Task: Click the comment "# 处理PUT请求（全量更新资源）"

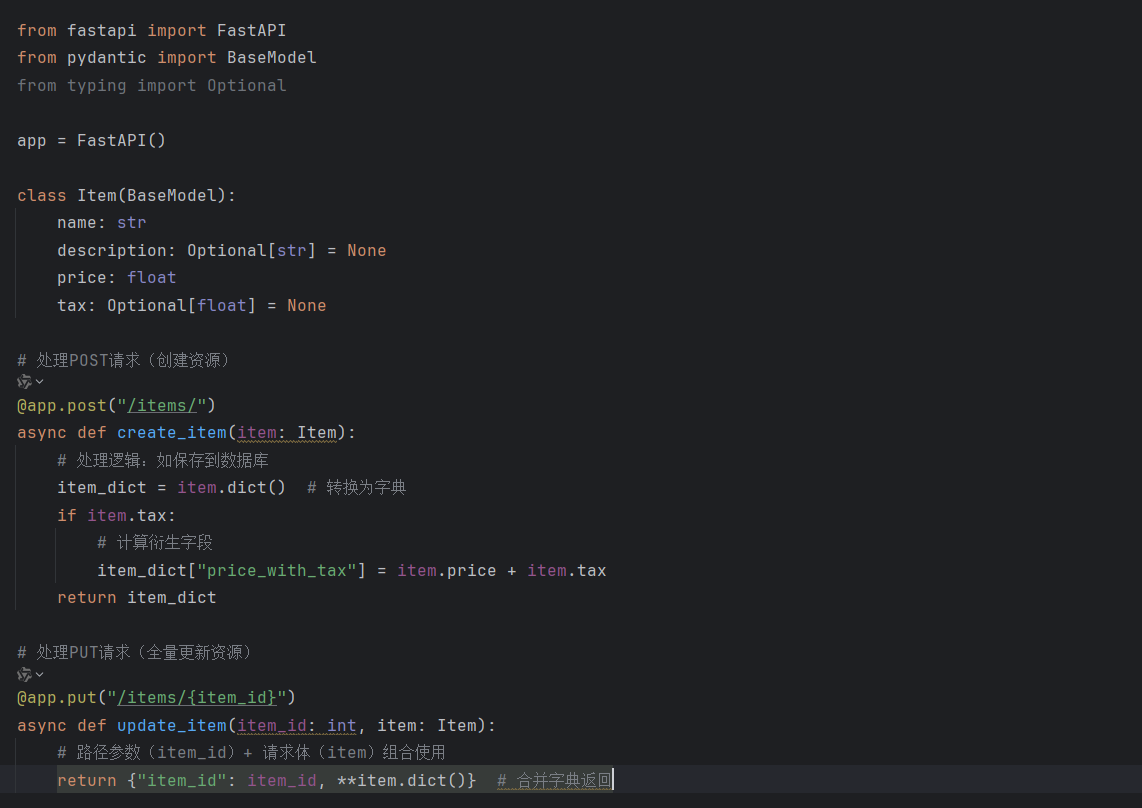Action: tap(135, 652)
